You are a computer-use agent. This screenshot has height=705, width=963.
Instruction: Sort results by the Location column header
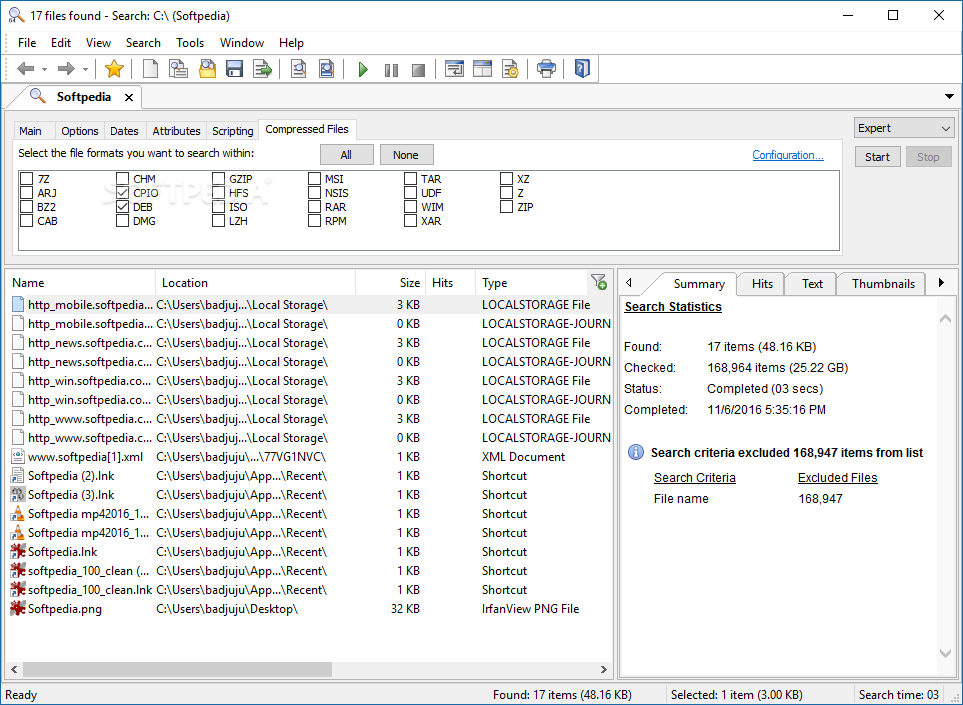coord(255,282)
